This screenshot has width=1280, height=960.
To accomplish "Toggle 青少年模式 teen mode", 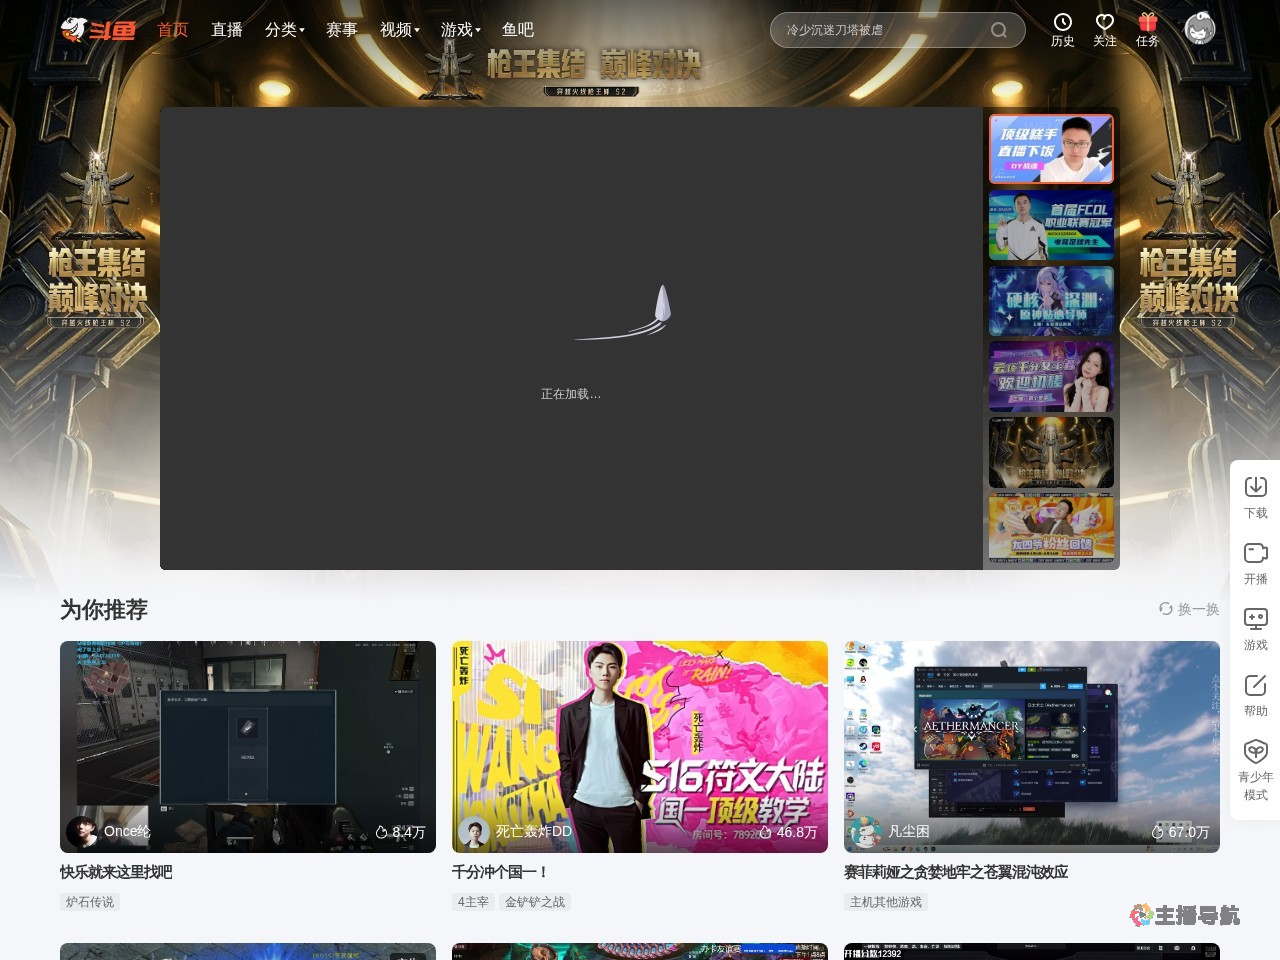I will 1255,752.
